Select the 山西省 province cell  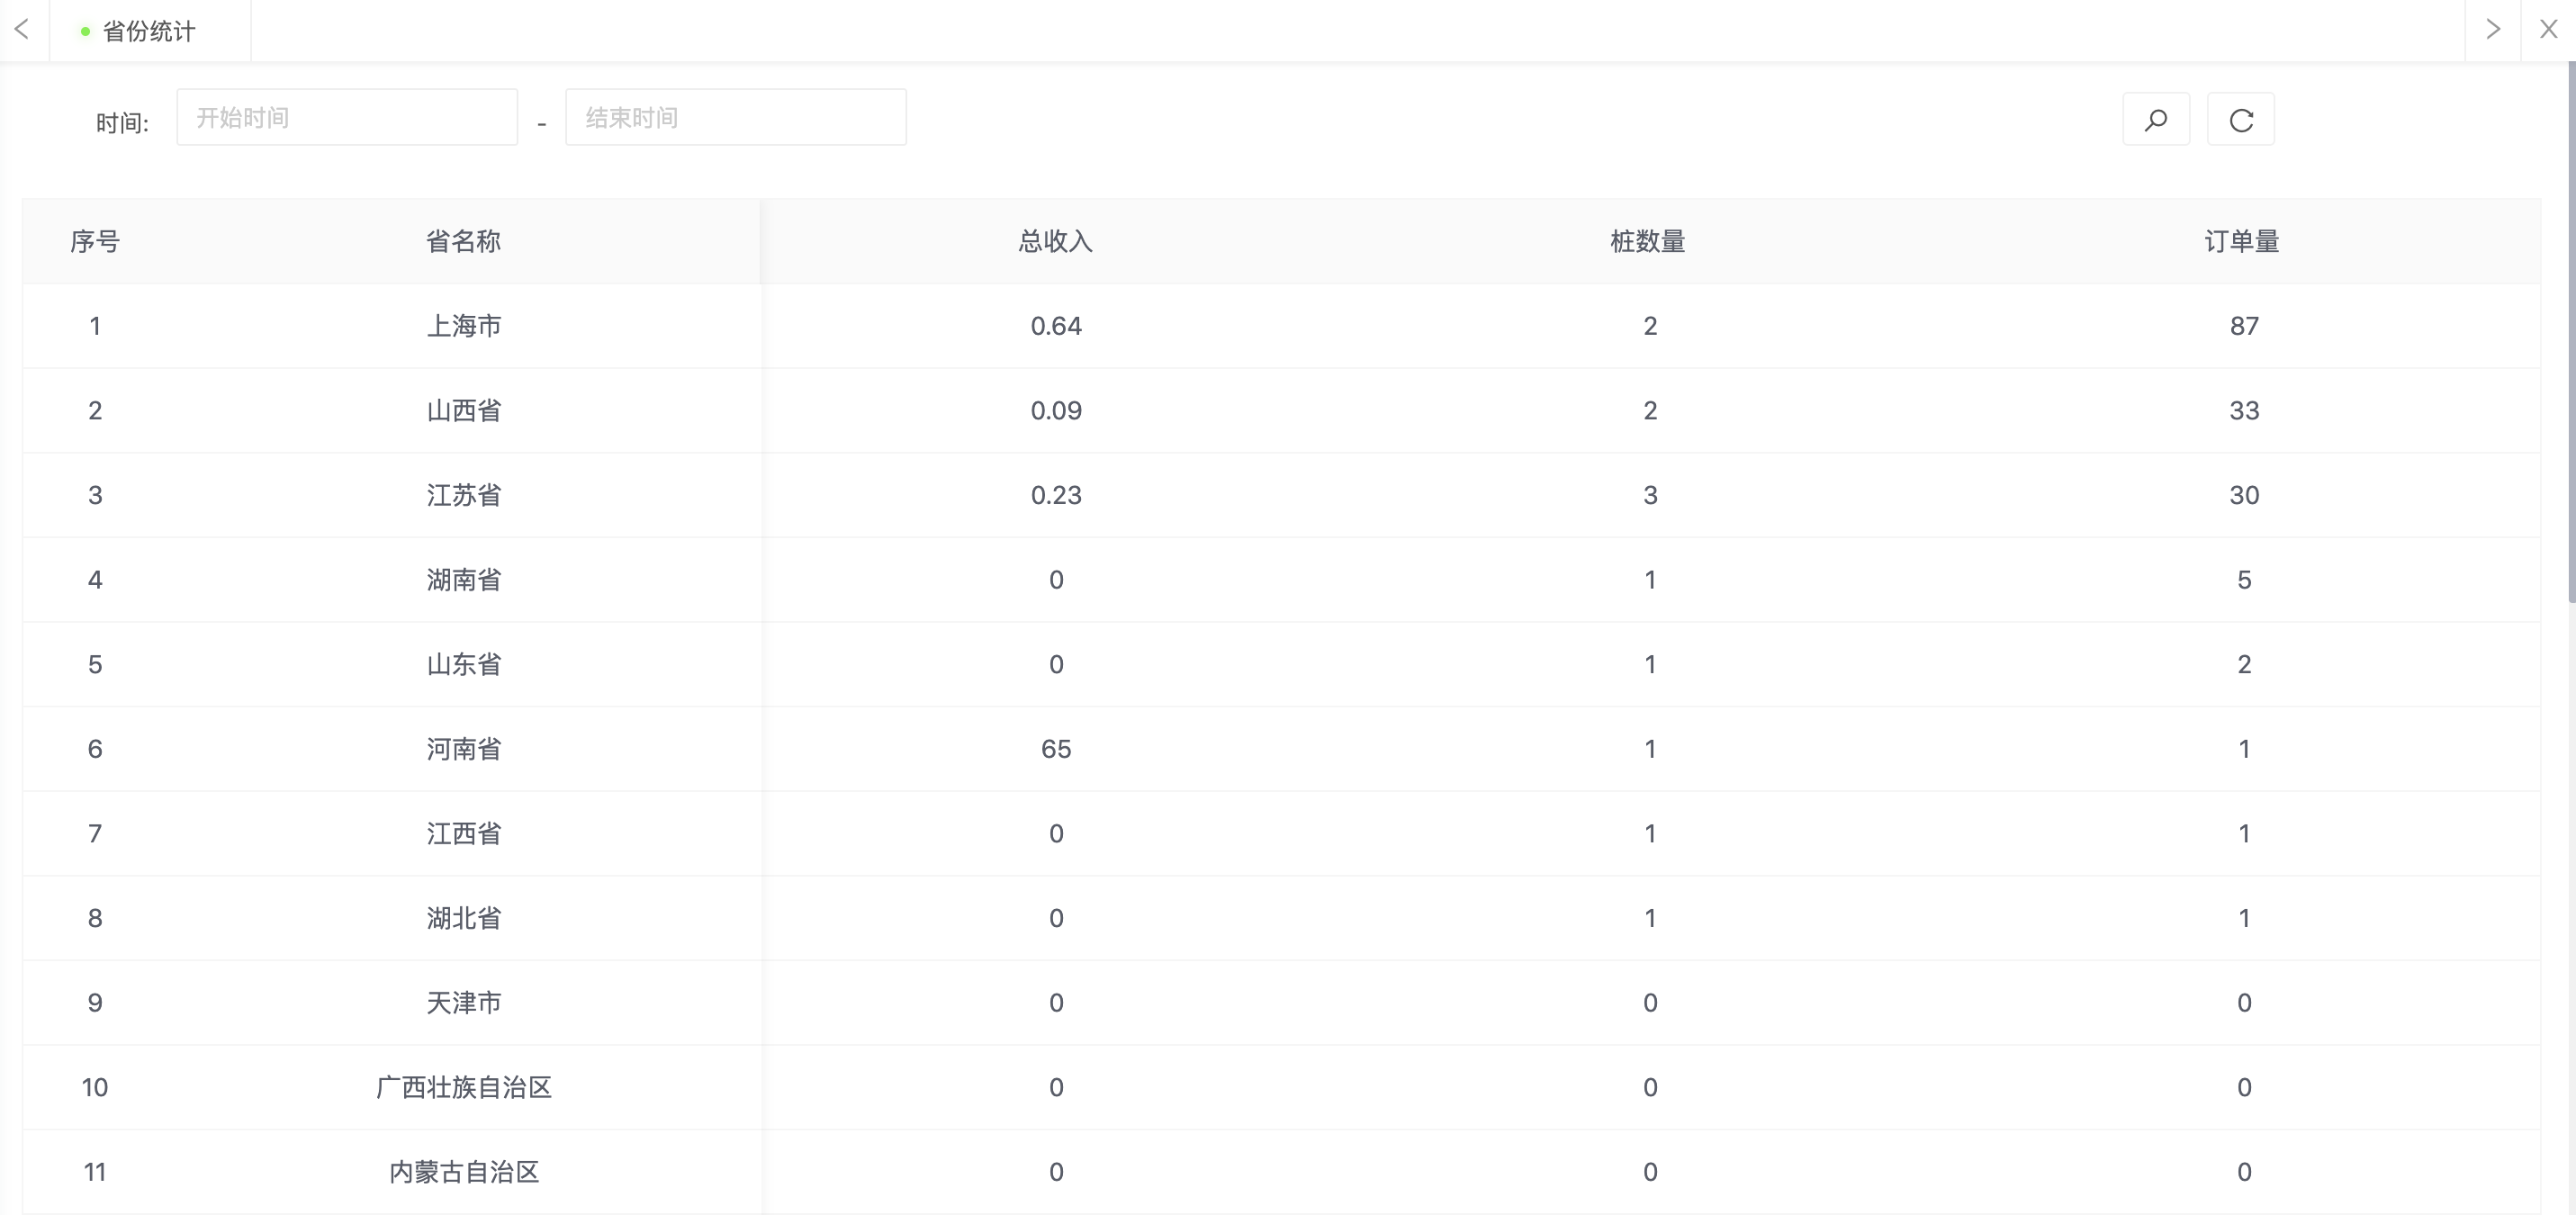tap(463, 411)
